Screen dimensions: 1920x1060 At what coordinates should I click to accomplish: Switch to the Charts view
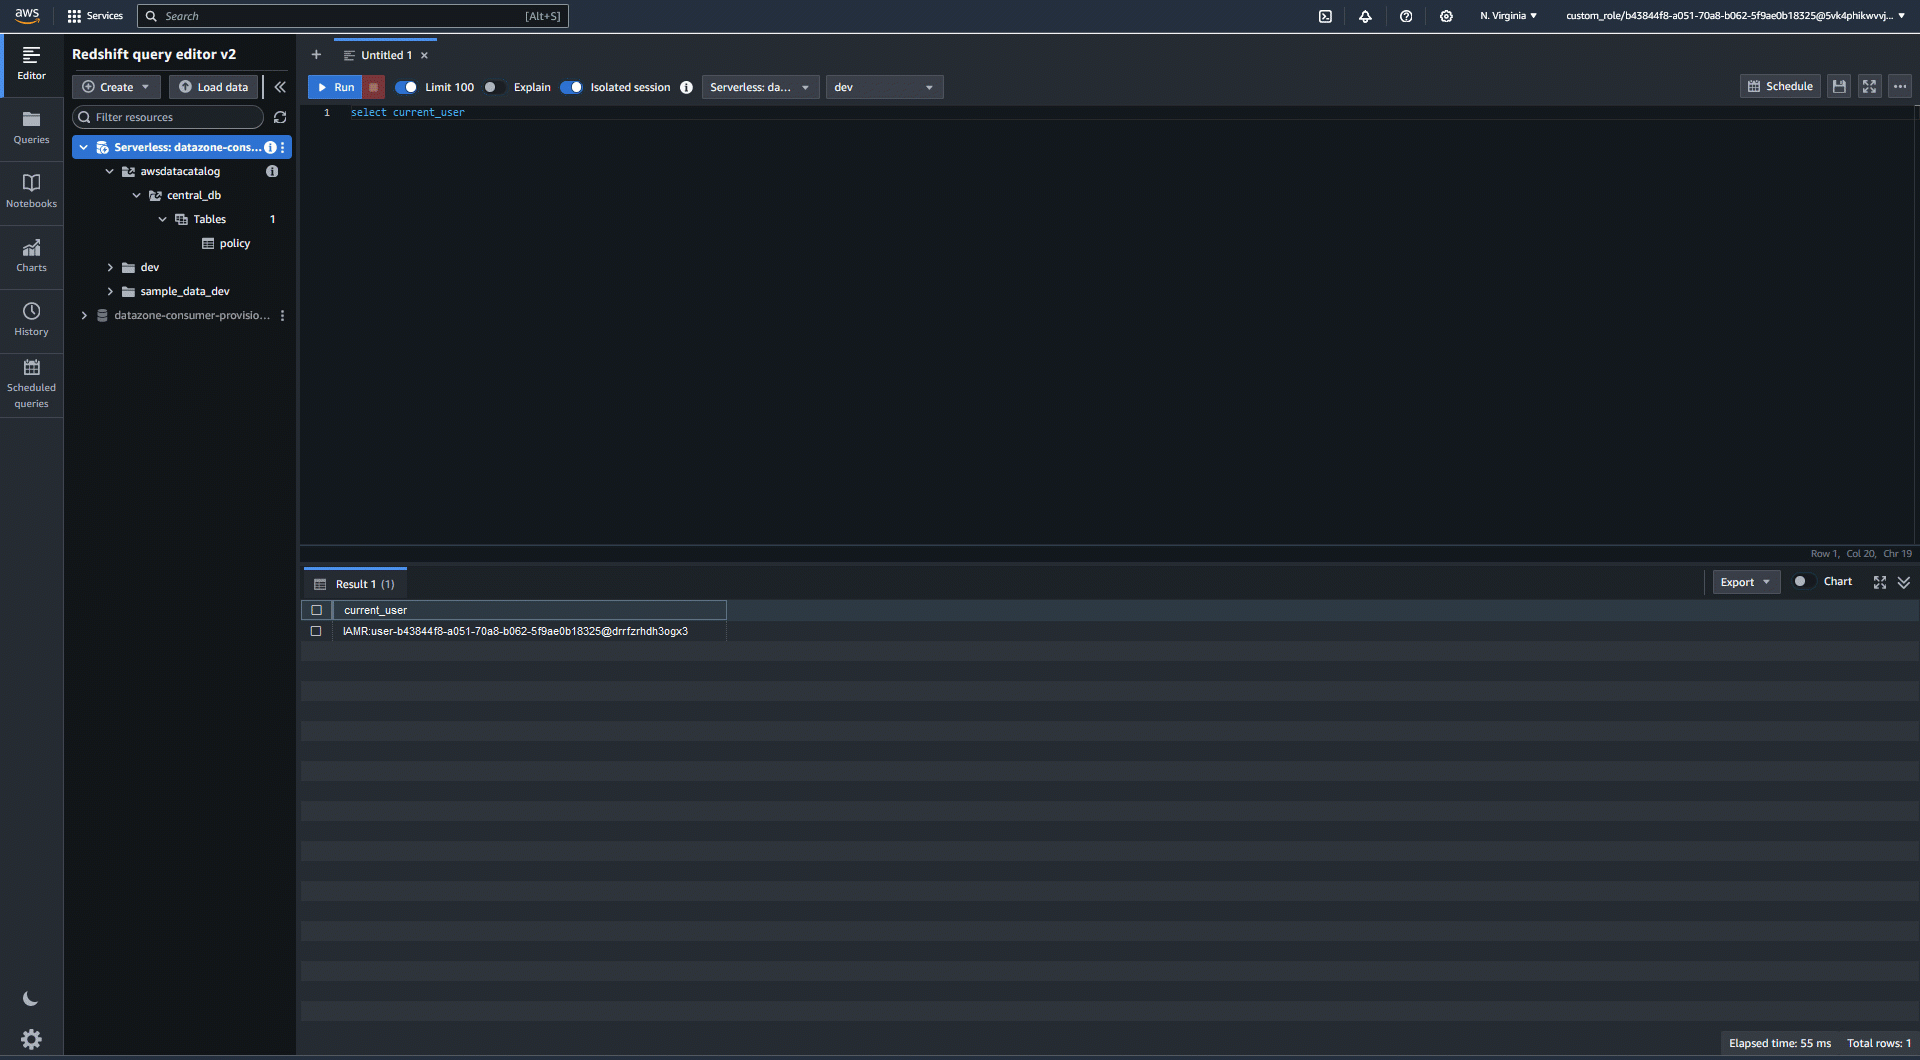(32, 256)
